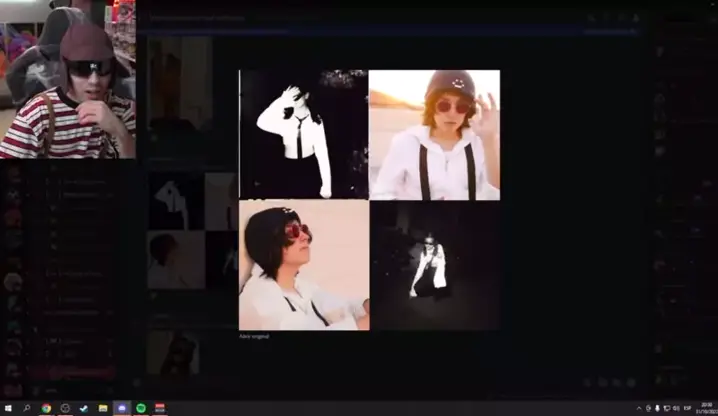The width and height of the screenshot is (718, 416).
Task: Open the Windows Start menu
Action: (x=7, y=408)
